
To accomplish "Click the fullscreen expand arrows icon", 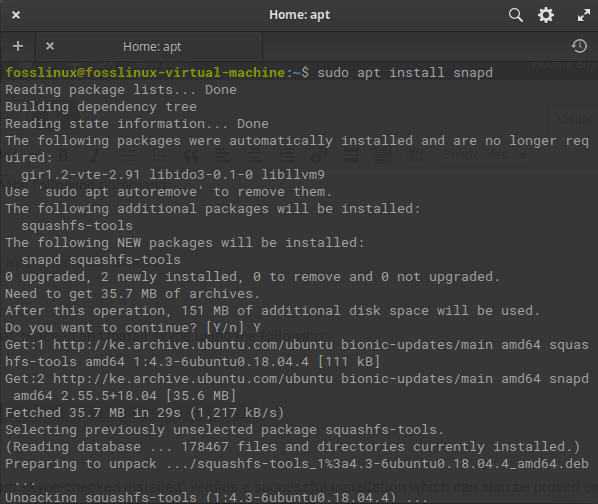I will pos(584,15).
